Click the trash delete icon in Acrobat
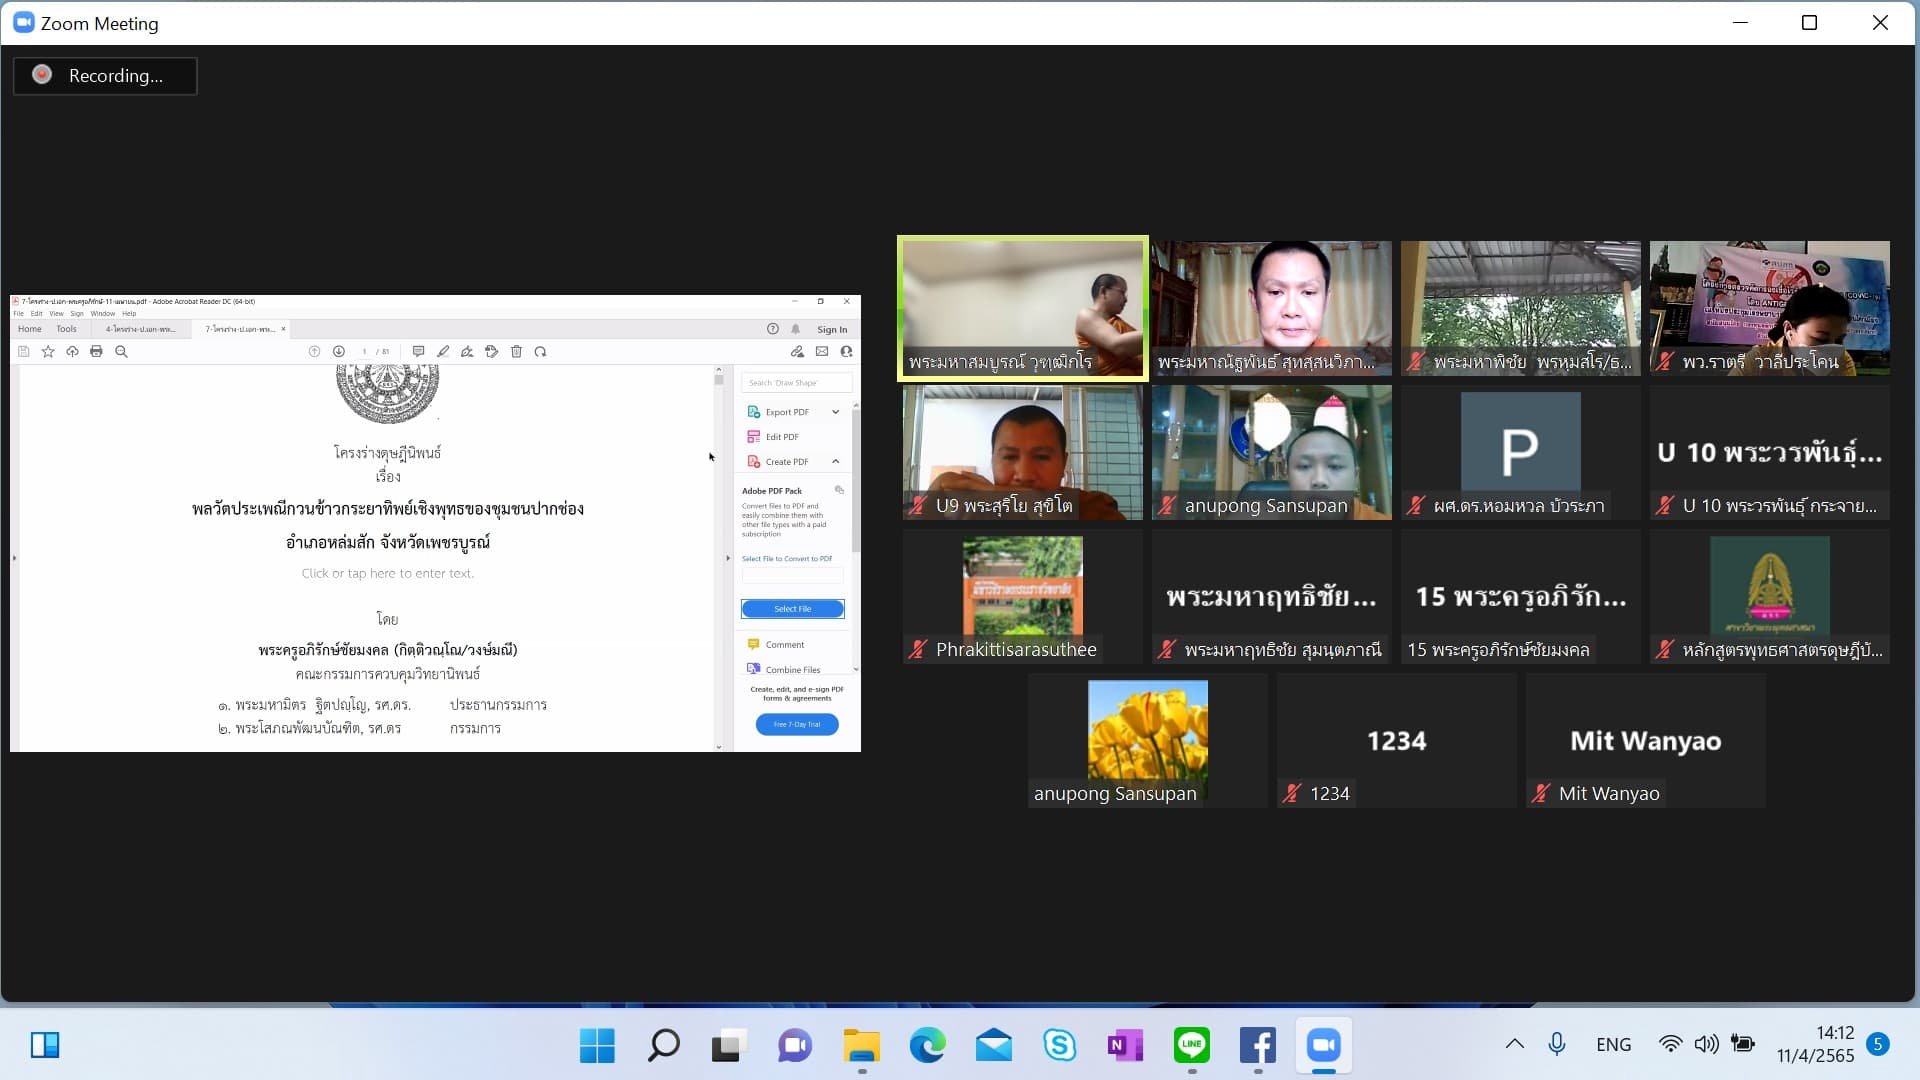This screenshot has width=1920, height=1080. click(x=516, y=352)
